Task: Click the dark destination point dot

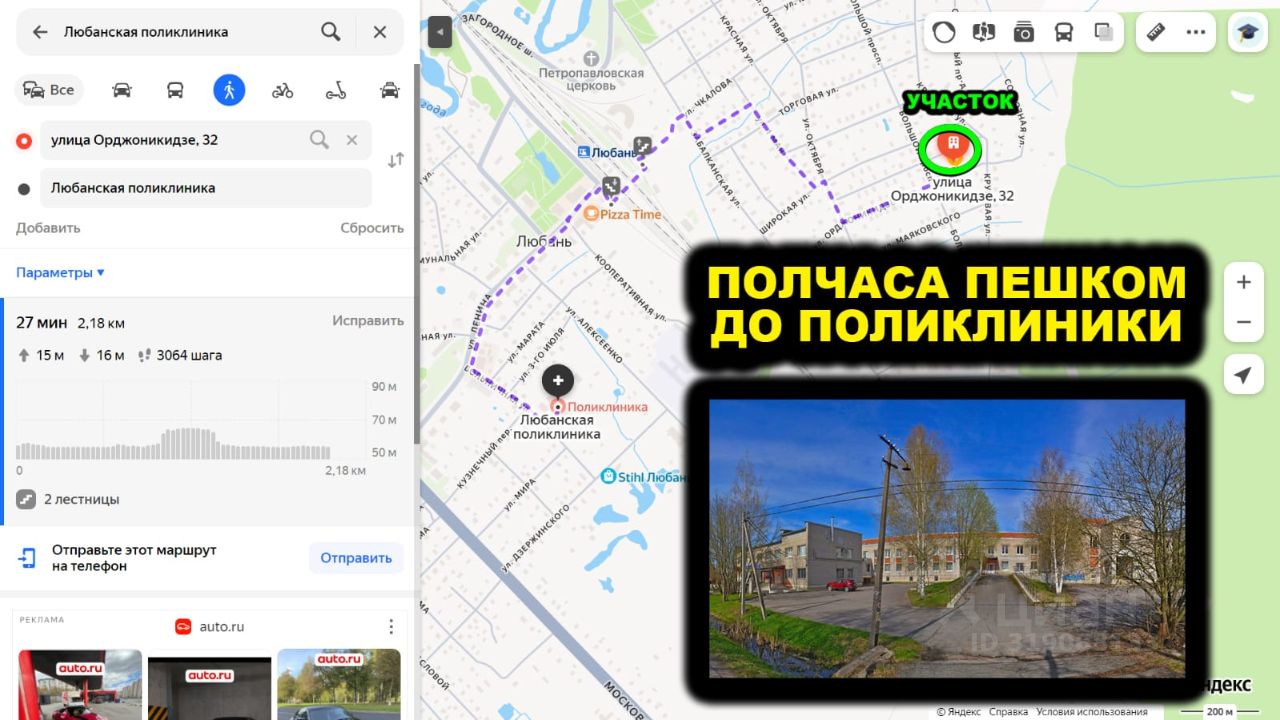Action: 24,188
